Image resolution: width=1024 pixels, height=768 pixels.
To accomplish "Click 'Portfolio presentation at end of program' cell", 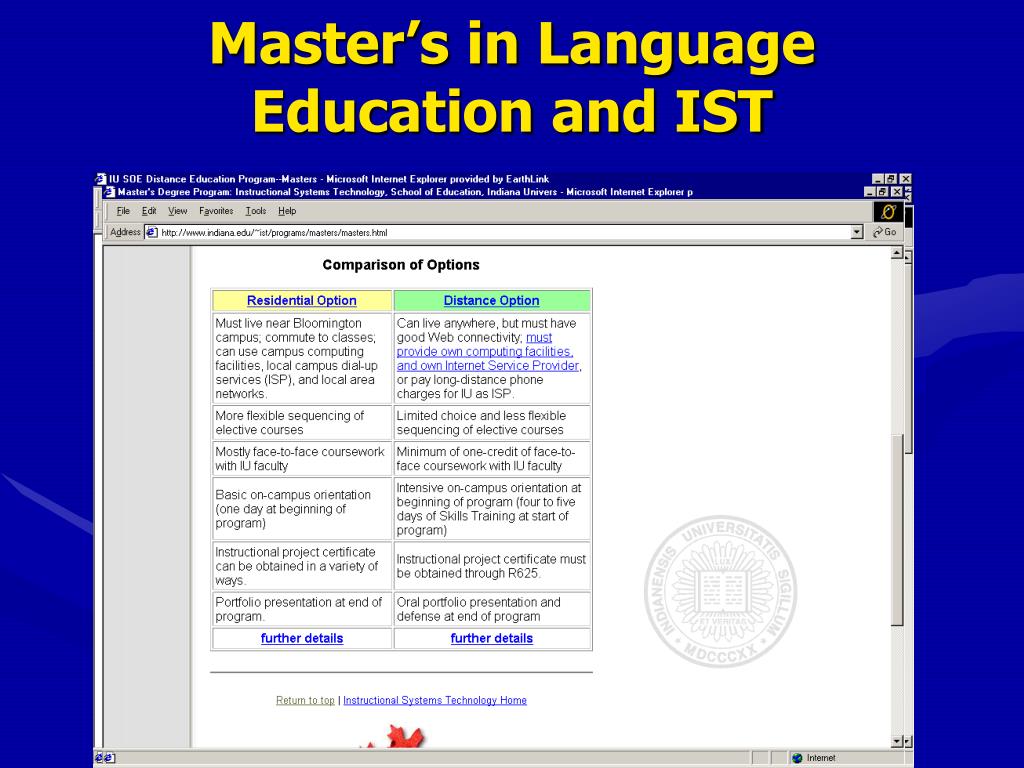I will (302, 609).
